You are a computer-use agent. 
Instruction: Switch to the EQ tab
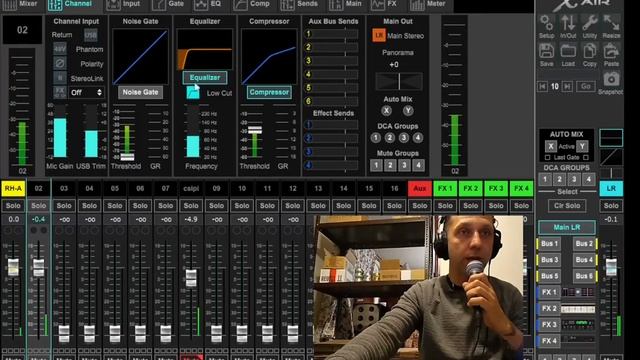(208, 4)
